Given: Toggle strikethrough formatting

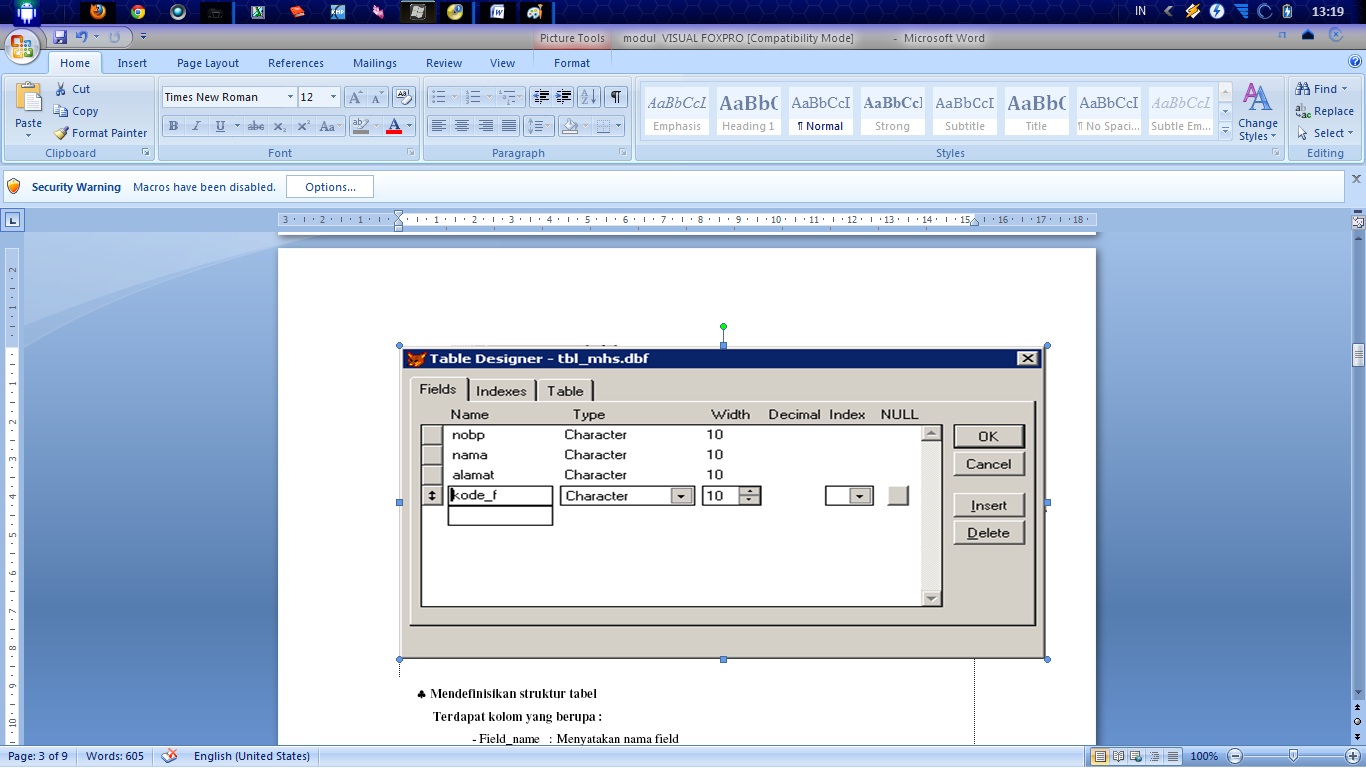Looking at the screenshot, I should pyautogui.click(x=256, y=126).
